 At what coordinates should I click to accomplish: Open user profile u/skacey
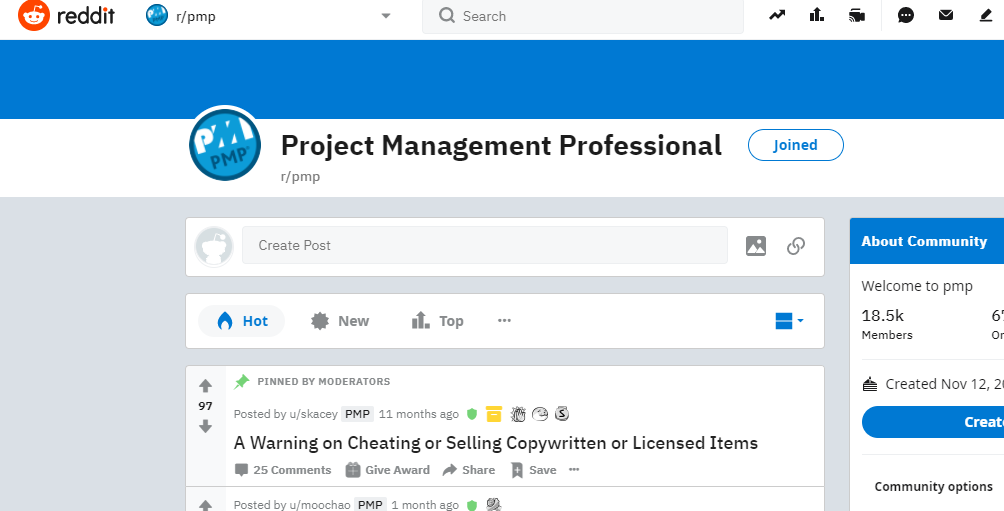click(314, 414)
